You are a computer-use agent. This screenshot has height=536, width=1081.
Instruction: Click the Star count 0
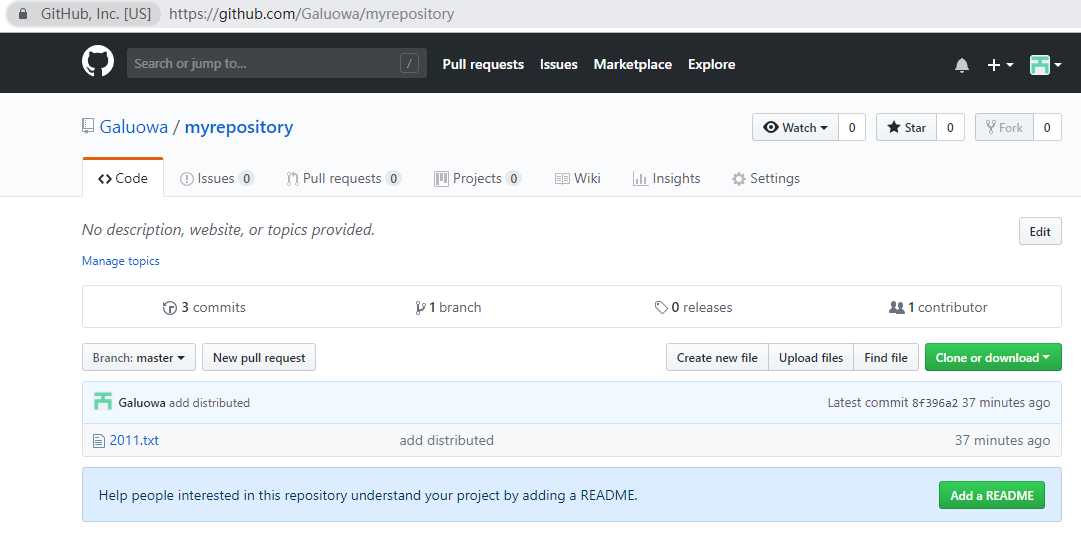coord(951,128)
